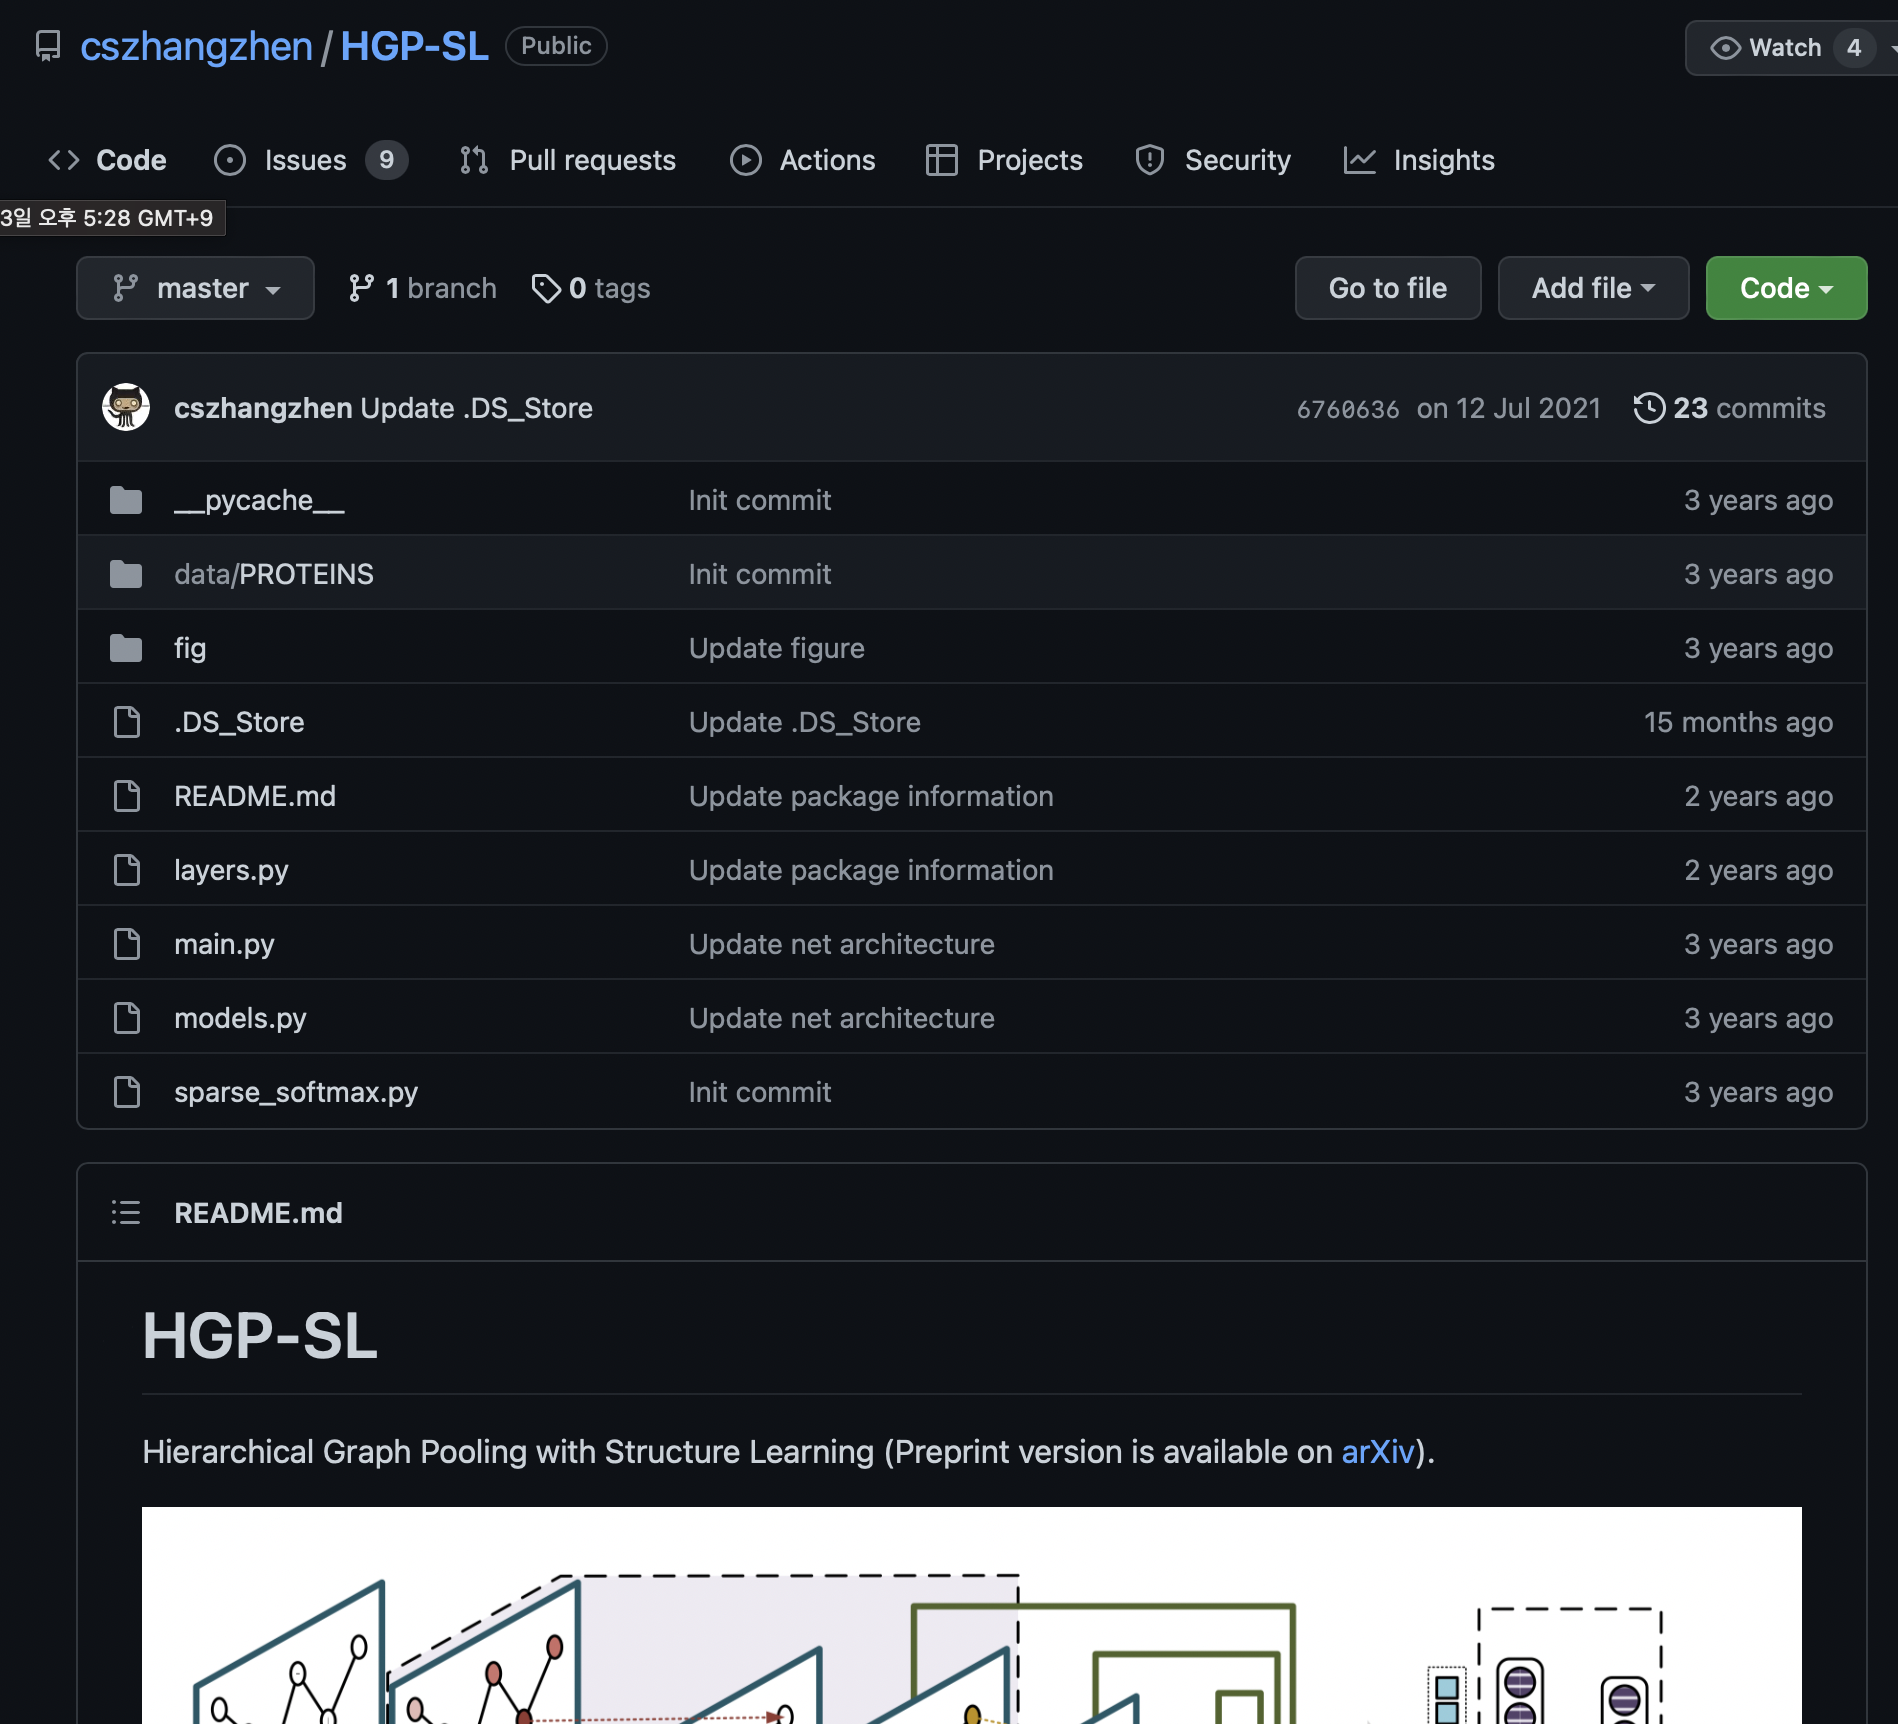The height and width of the screenshot is (1724, 1898).
Task: Open Insights using the graph icon
Action: pyautogui.click(x=1360, y=160)
